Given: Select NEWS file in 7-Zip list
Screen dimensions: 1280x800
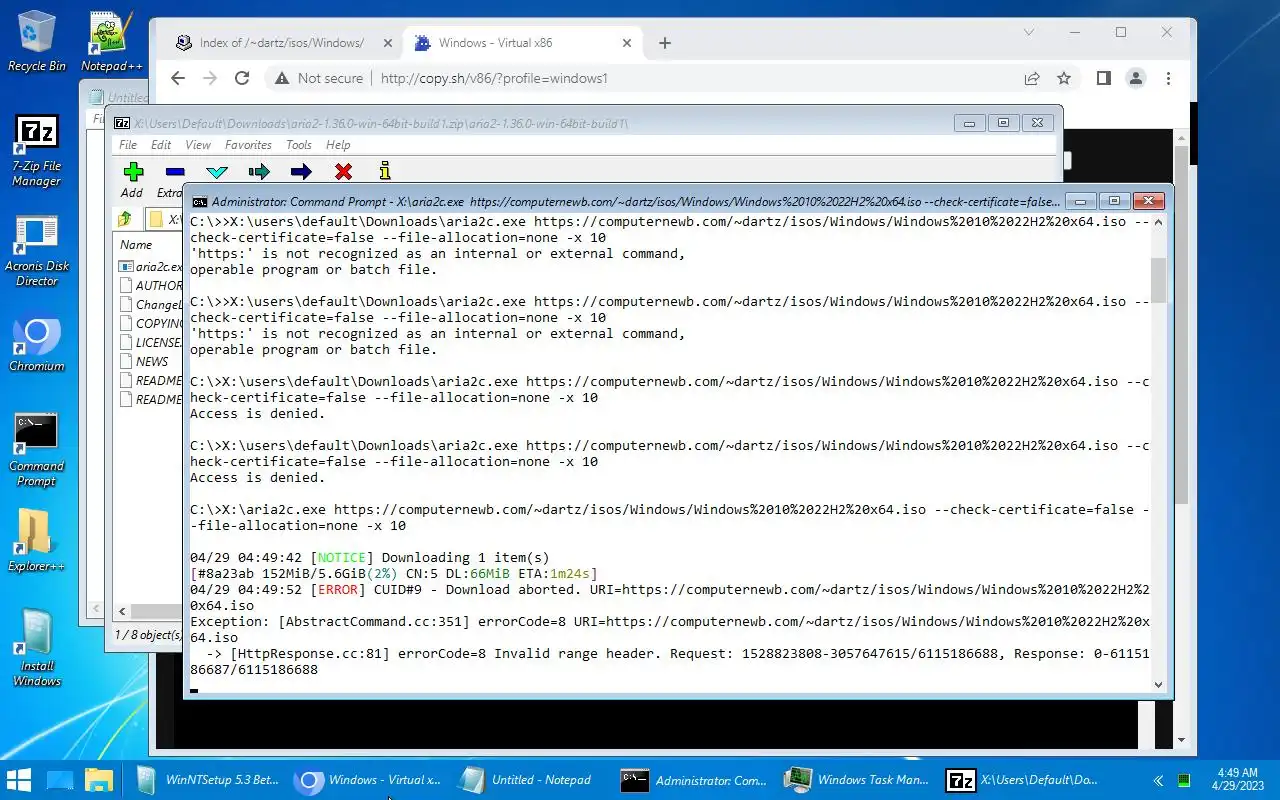Looking at the screenshot, I should pyautogui.click(x=144, y=362).
